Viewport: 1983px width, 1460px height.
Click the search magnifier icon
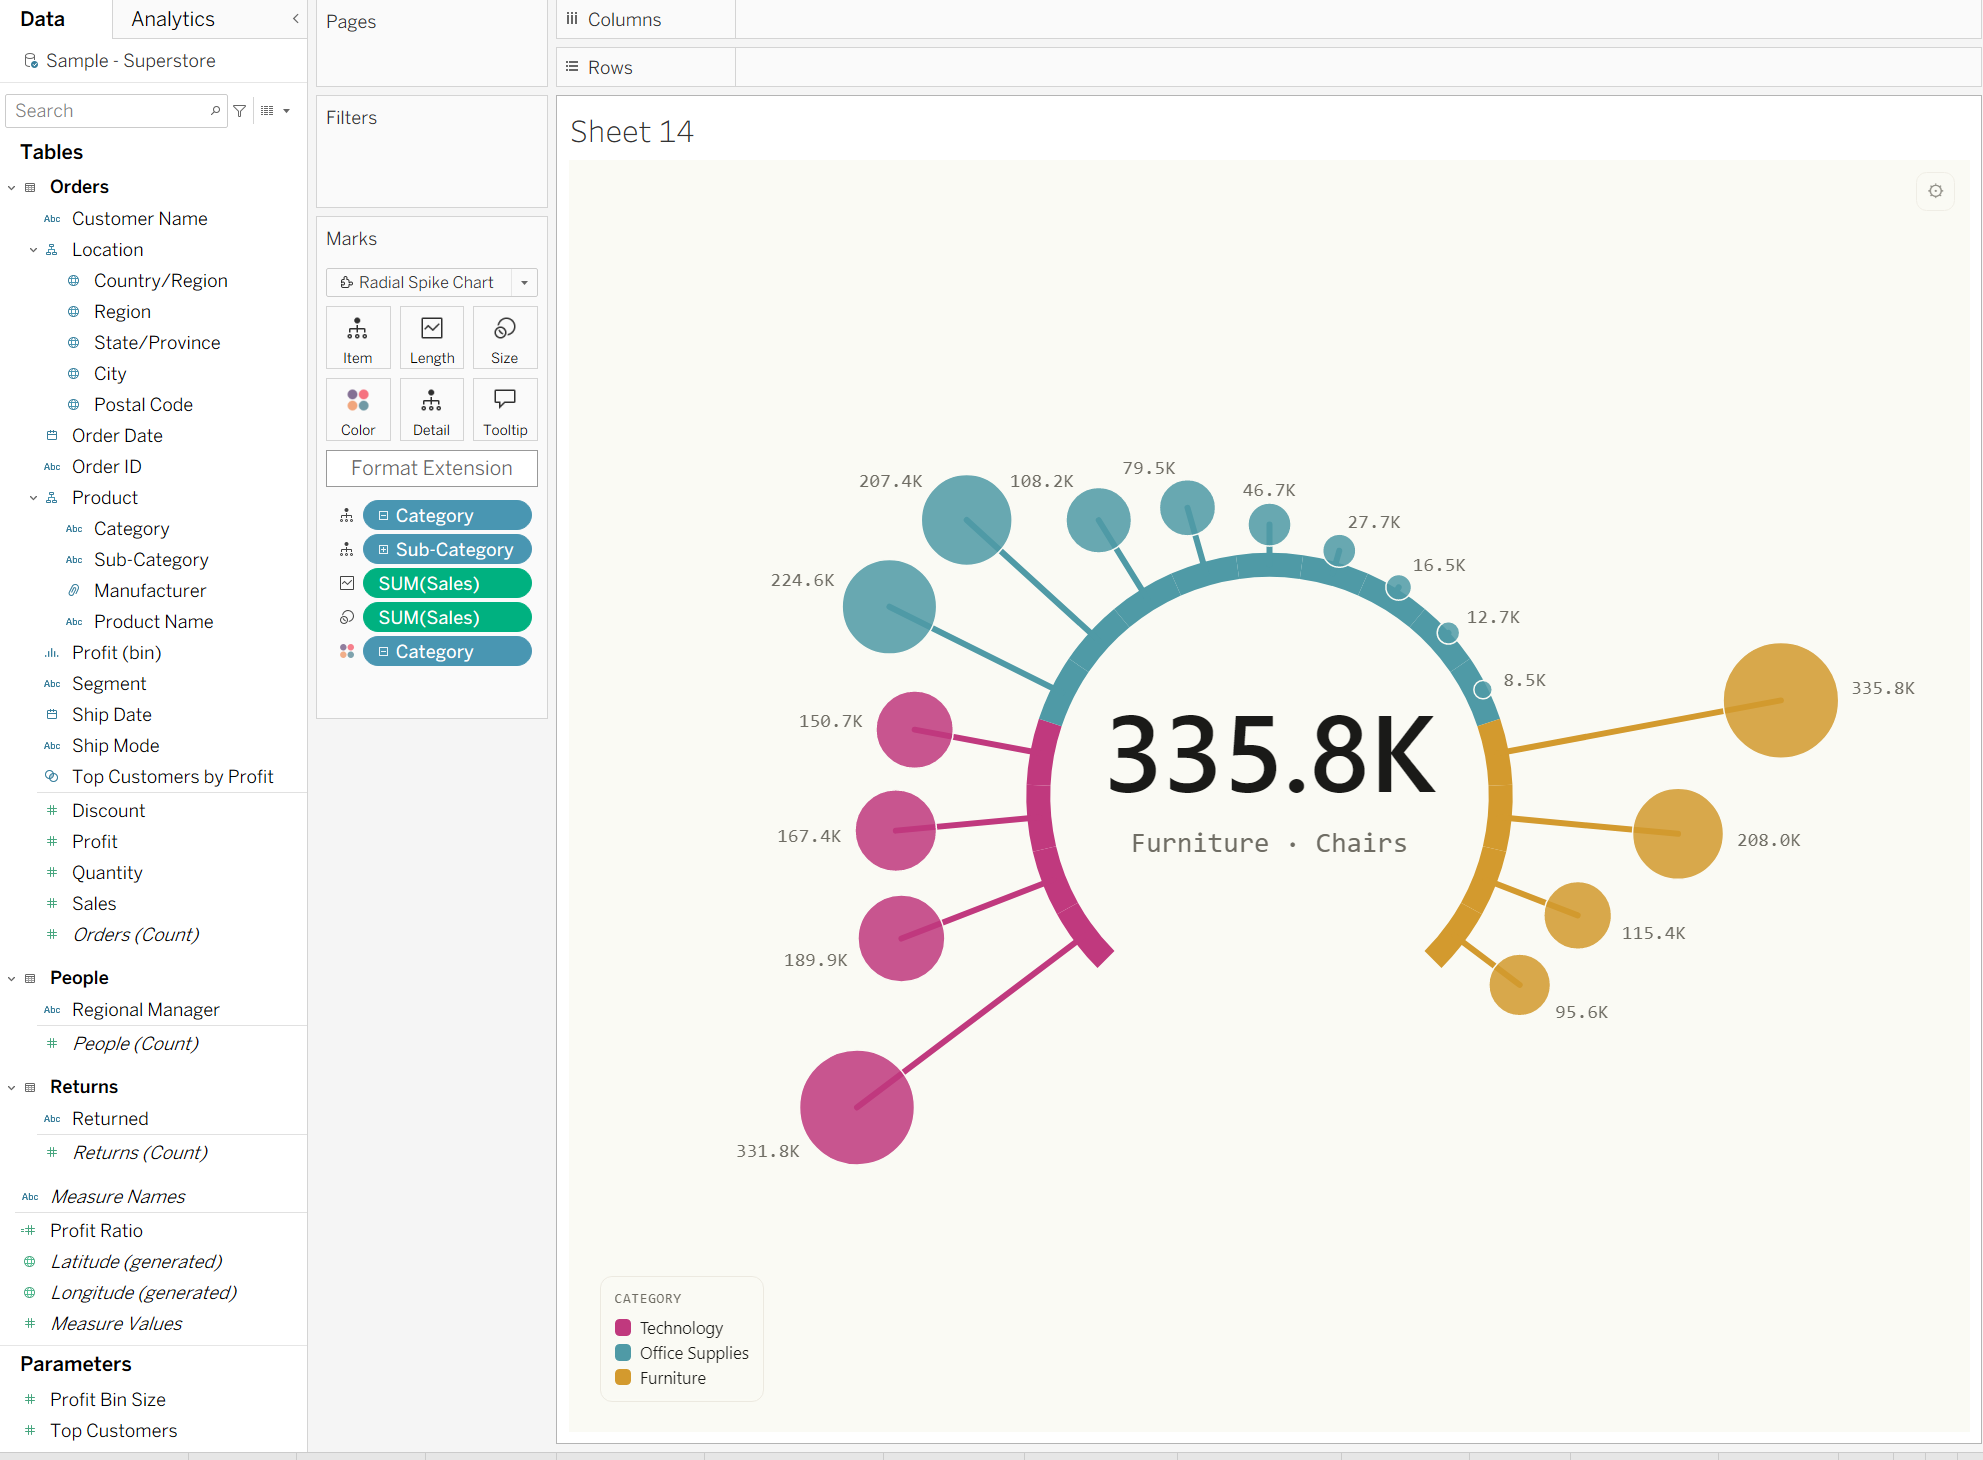[x=215, y=111]
